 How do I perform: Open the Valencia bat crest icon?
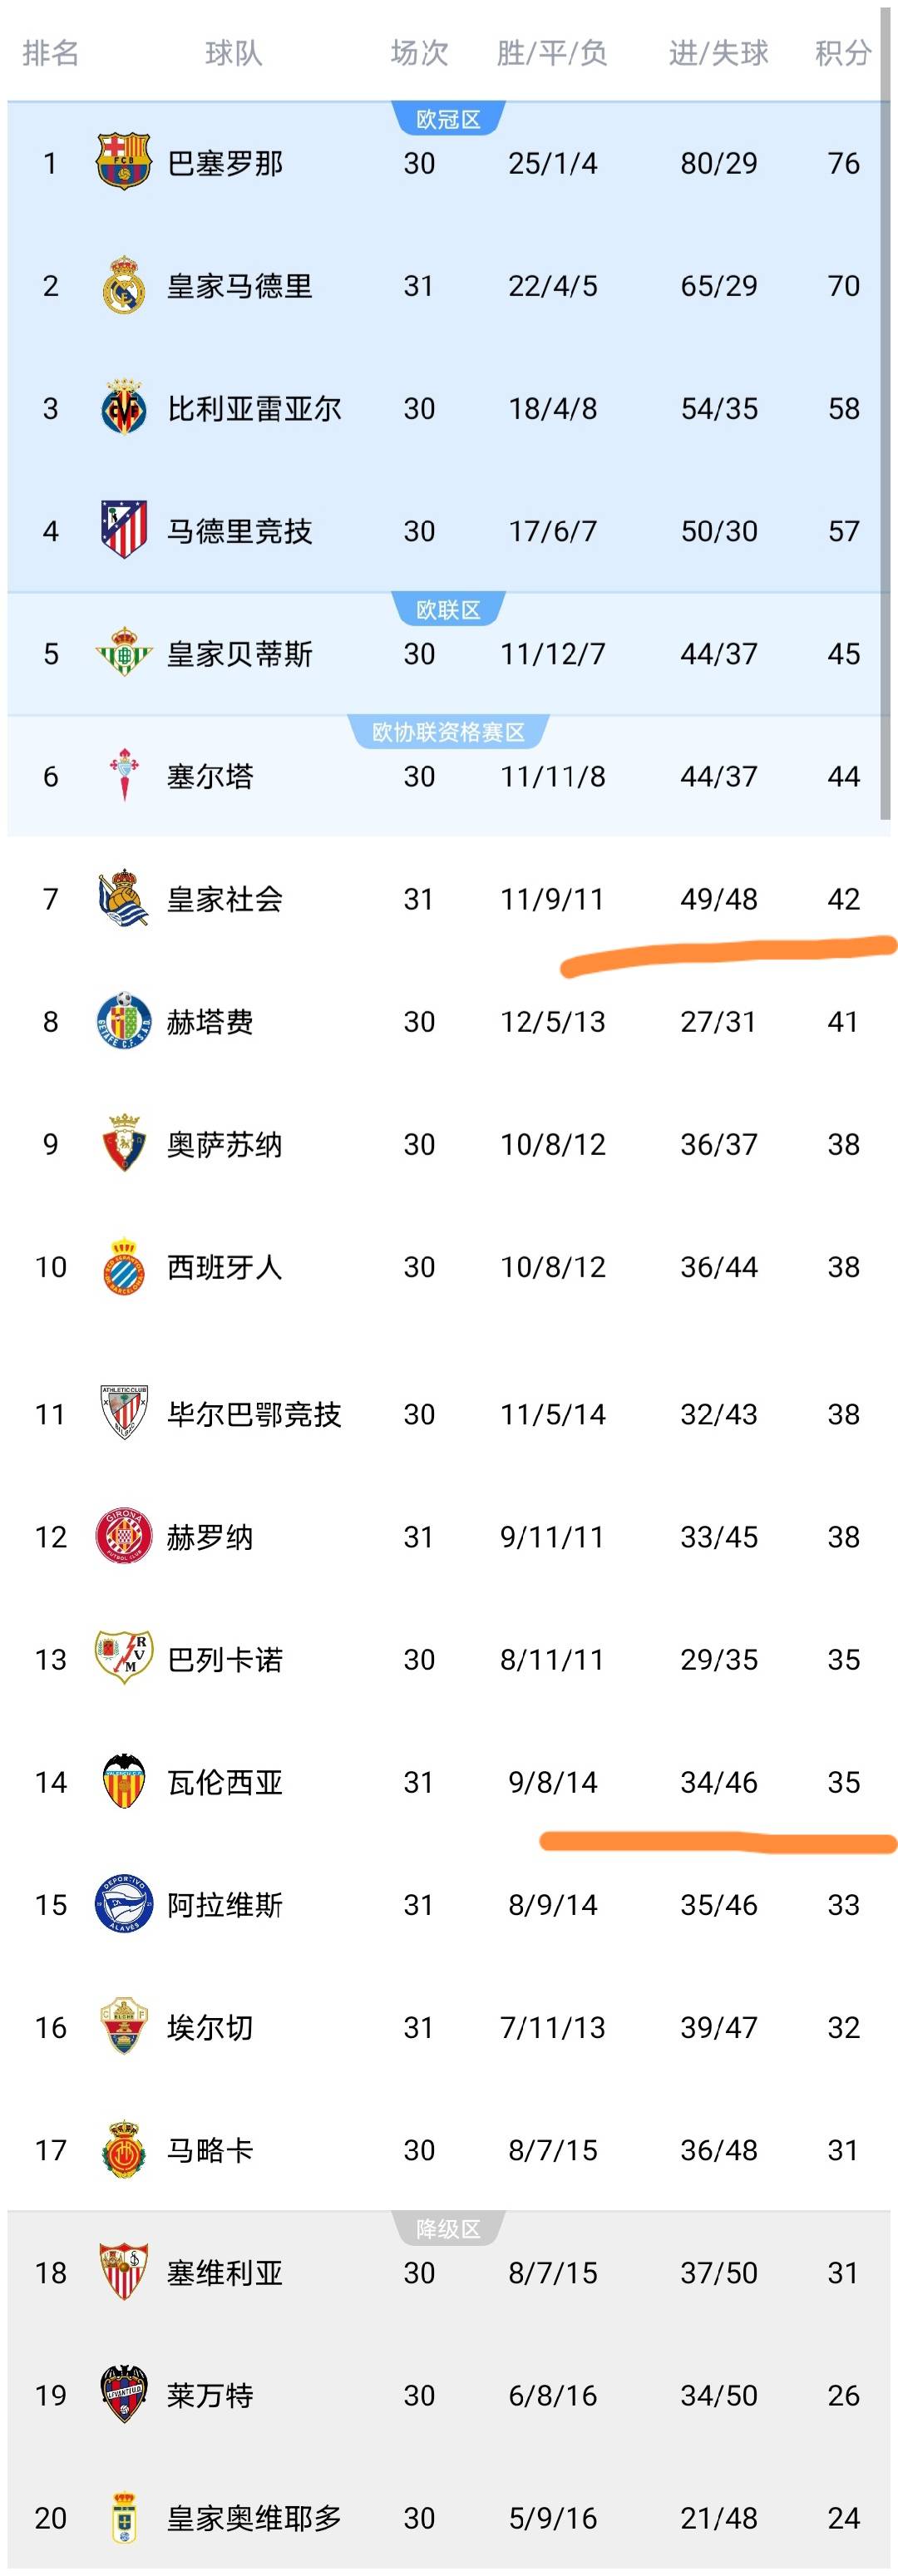coord(124,1781)
